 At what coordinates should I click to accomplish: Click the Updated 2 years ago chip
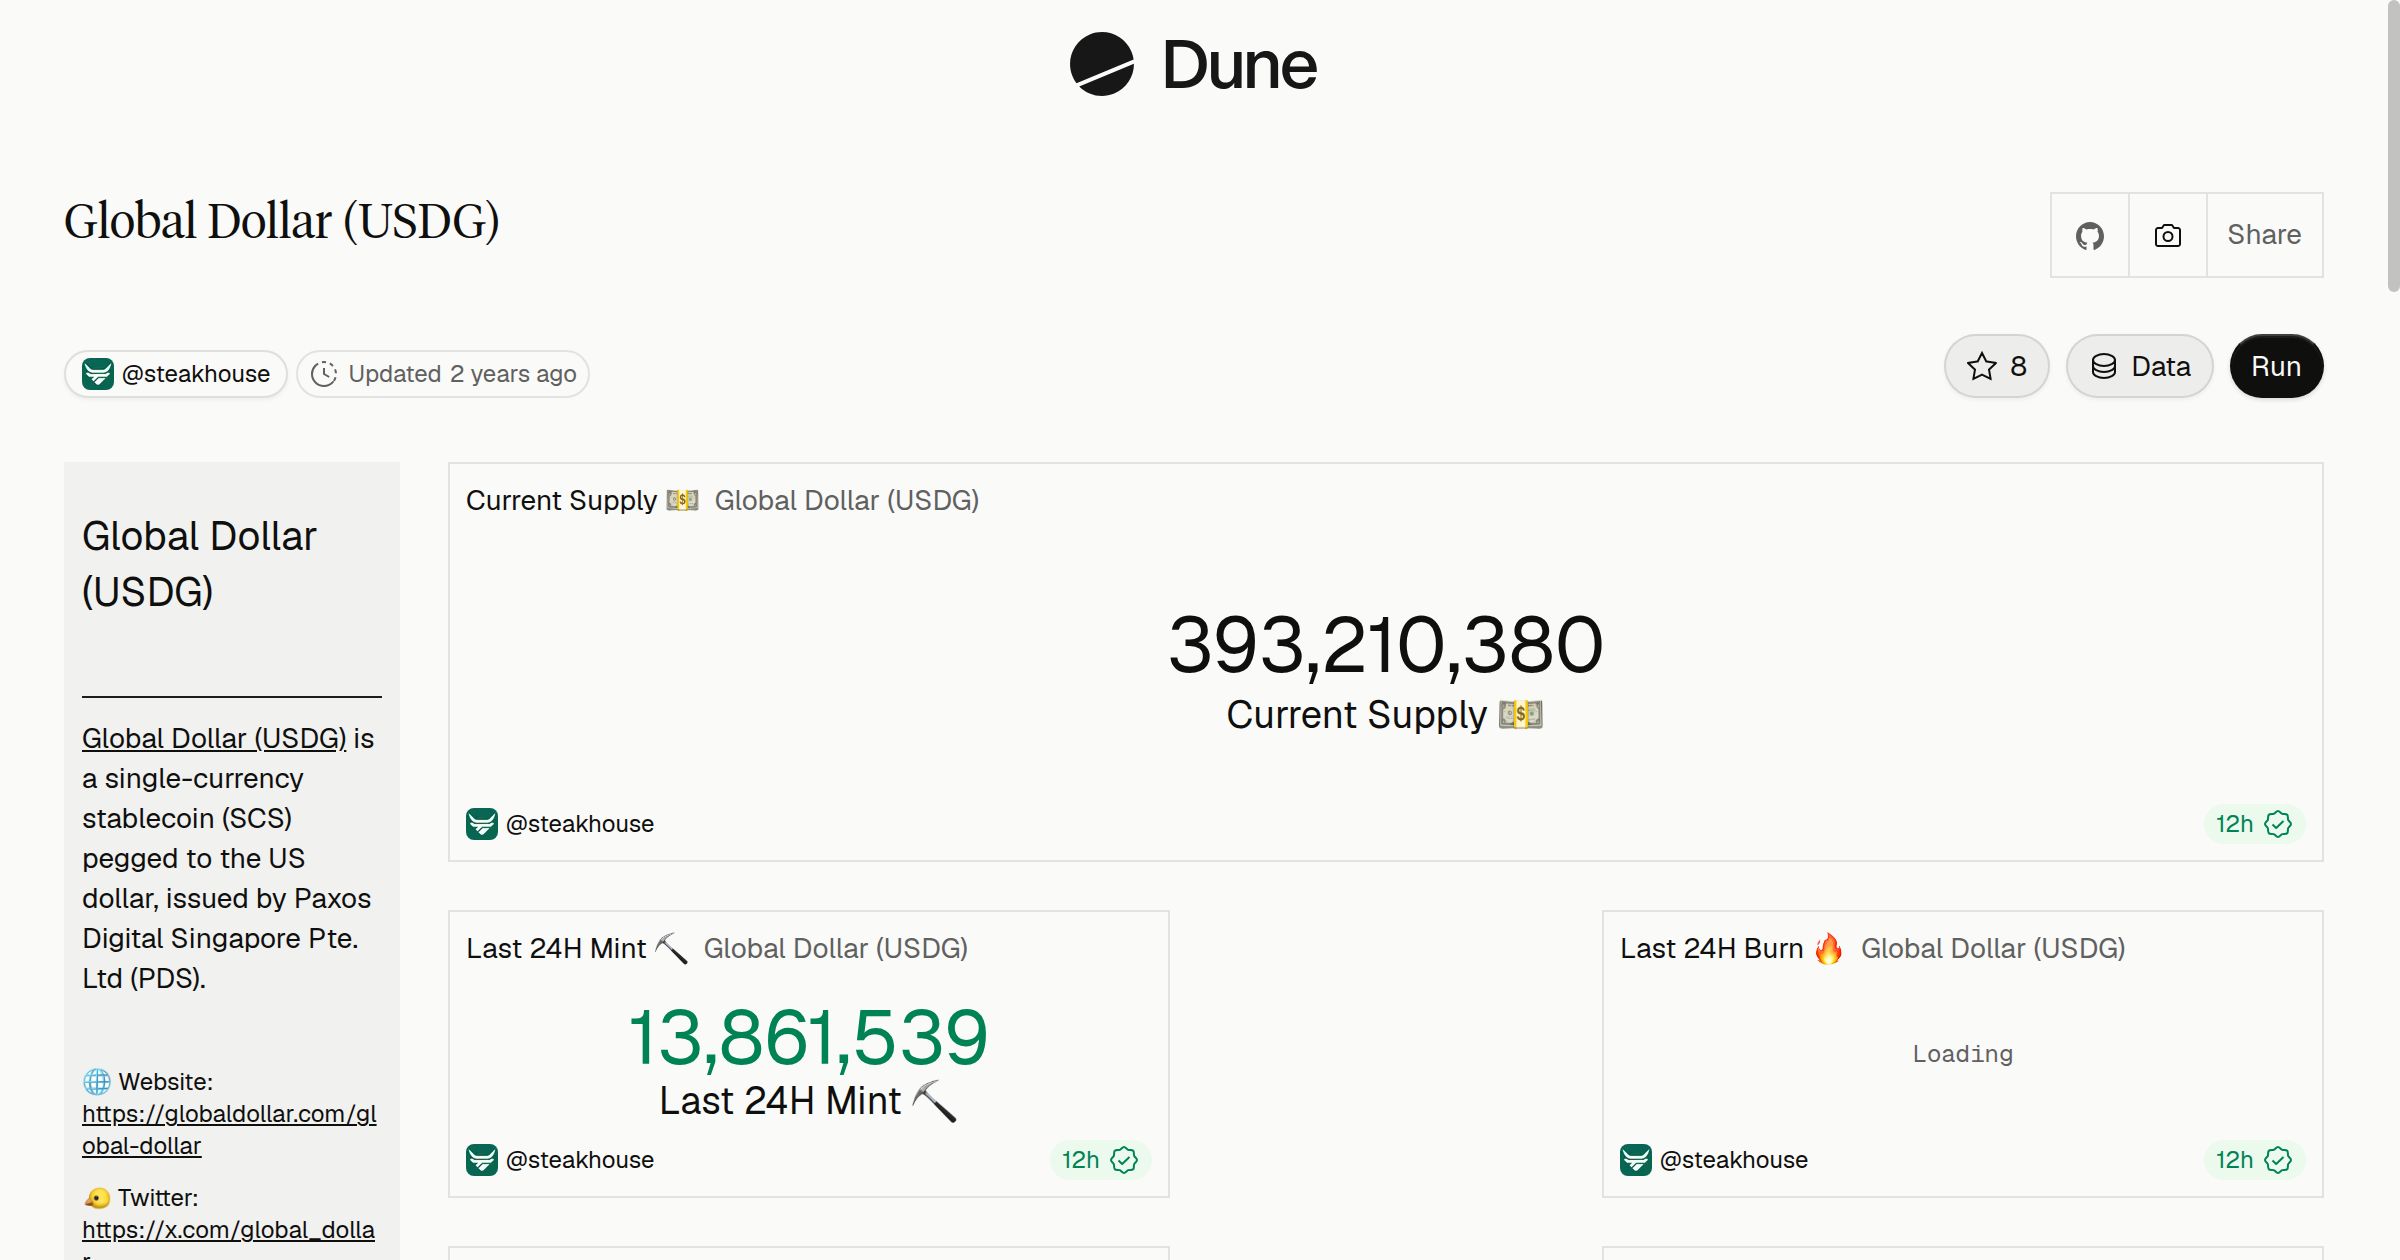click(443, 374)
